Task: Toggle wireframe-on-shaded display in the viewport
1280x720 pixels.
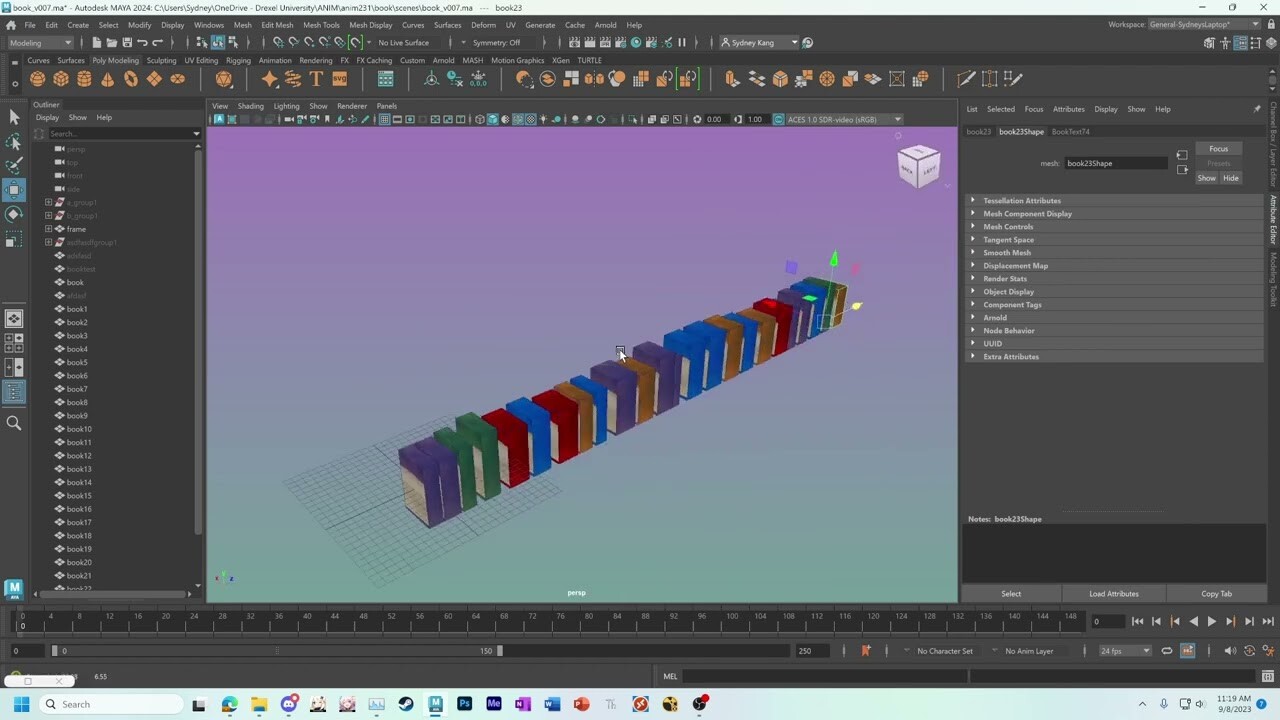Action: click(x=518, y=119)
